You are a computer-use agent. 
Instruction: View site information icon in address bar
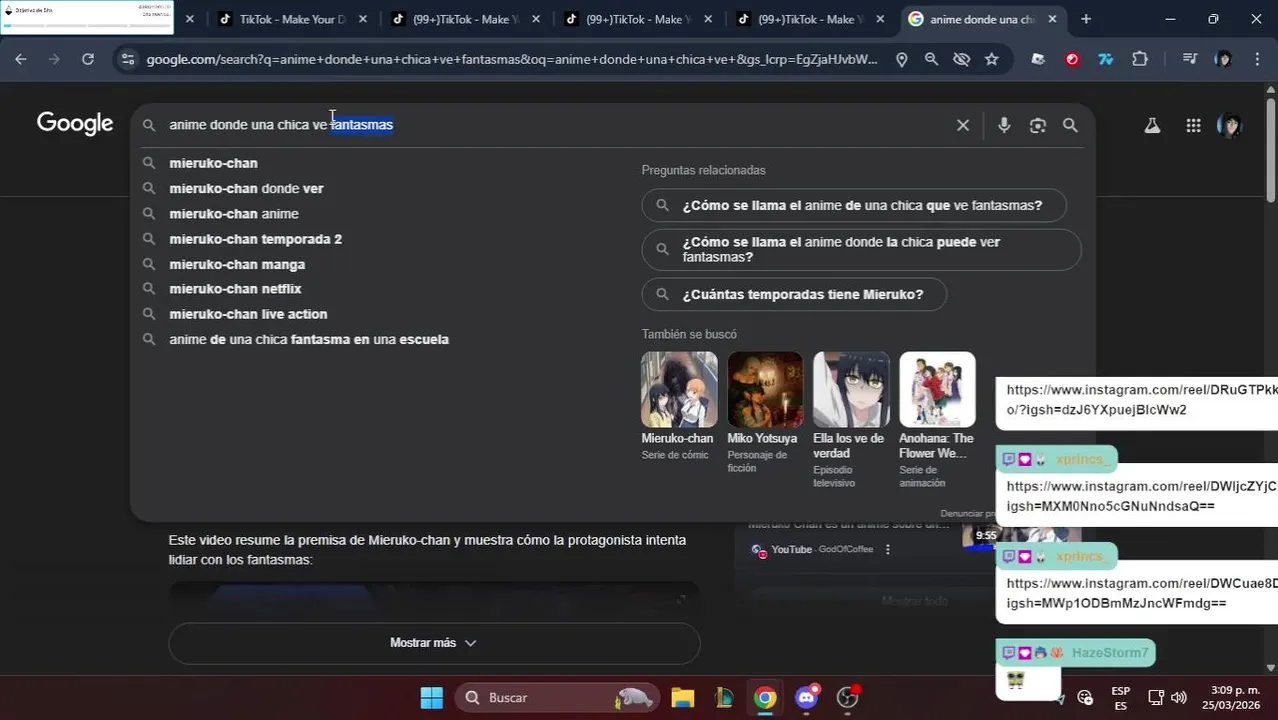tap(127, 59)
